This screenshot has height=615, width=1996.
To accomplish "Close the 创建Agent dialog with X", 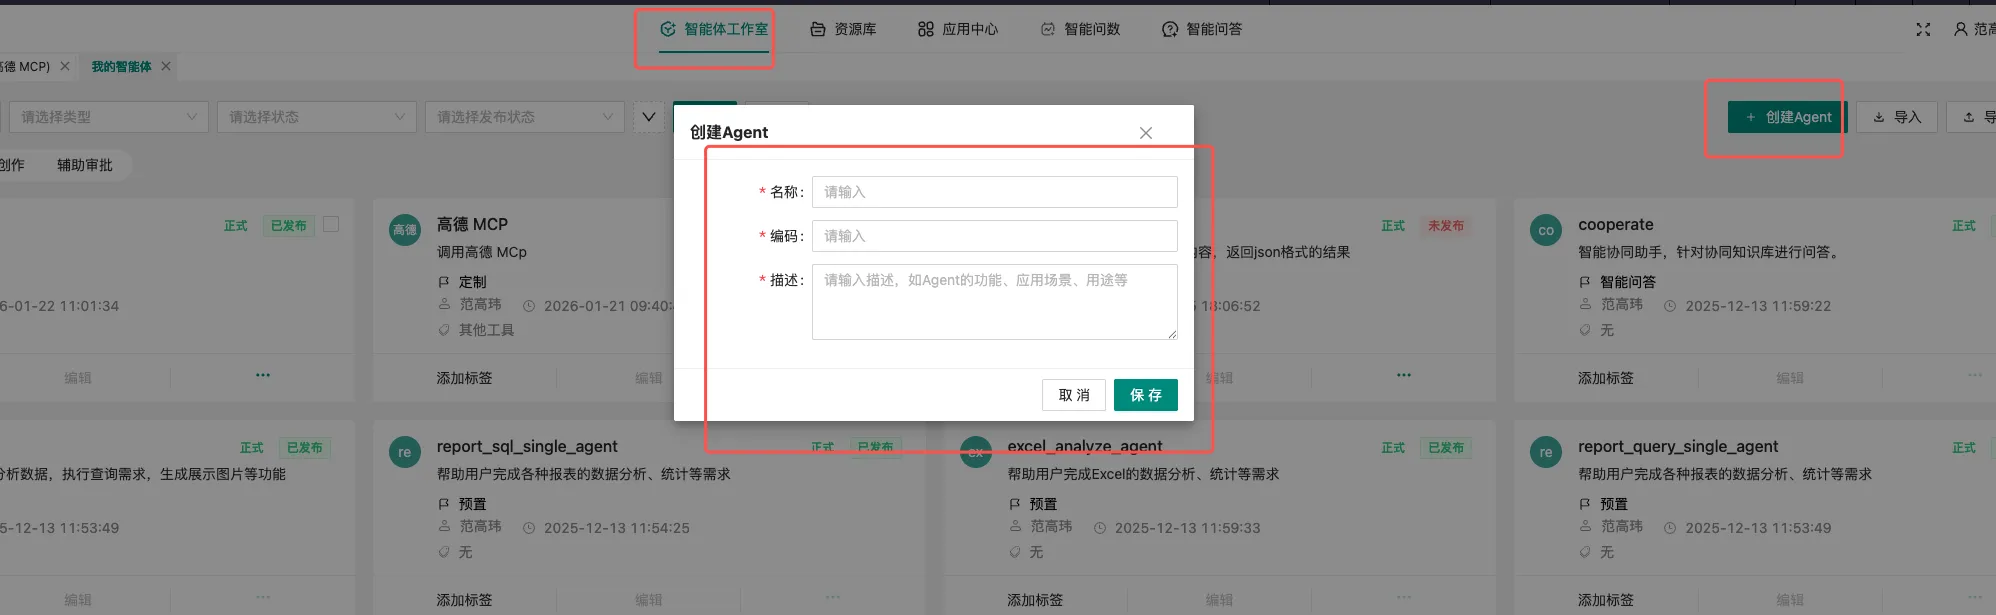I will coord(1145,133).
